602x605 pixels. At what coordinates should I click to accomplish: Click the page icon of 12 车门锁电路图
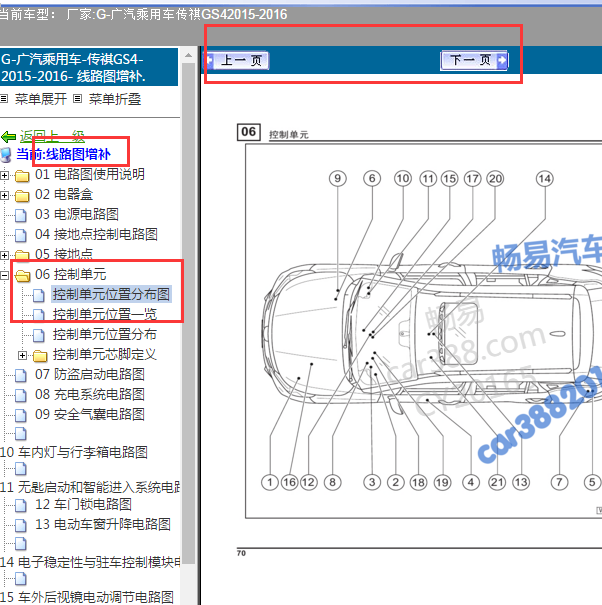[20, 505]
